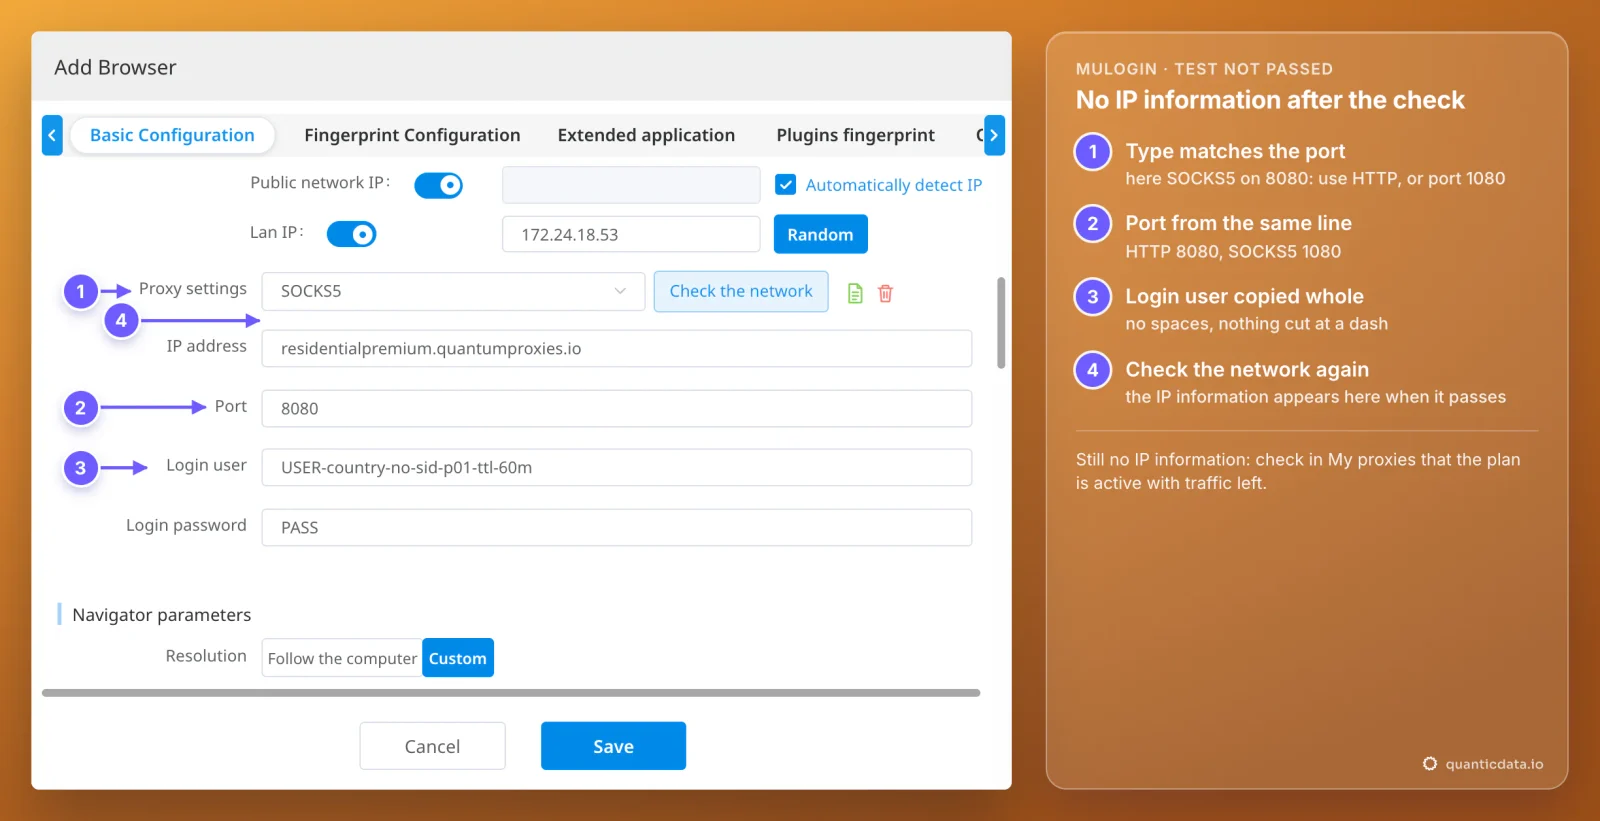Click the Lan IP field 172.24.18.53
Screen dimensions: 1600x821
(x=631, y=234)
